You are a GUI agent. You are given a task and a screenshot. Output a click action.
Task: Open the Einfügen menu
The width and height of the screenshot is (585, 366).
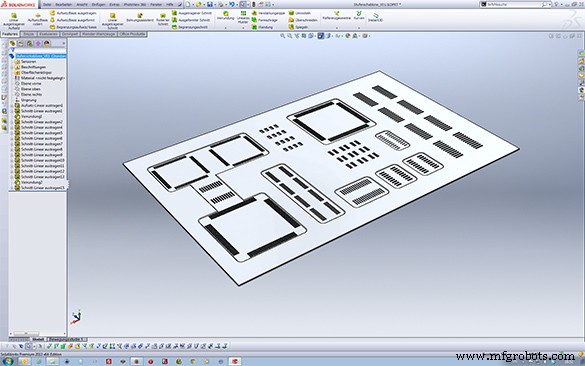coord(98,4)
